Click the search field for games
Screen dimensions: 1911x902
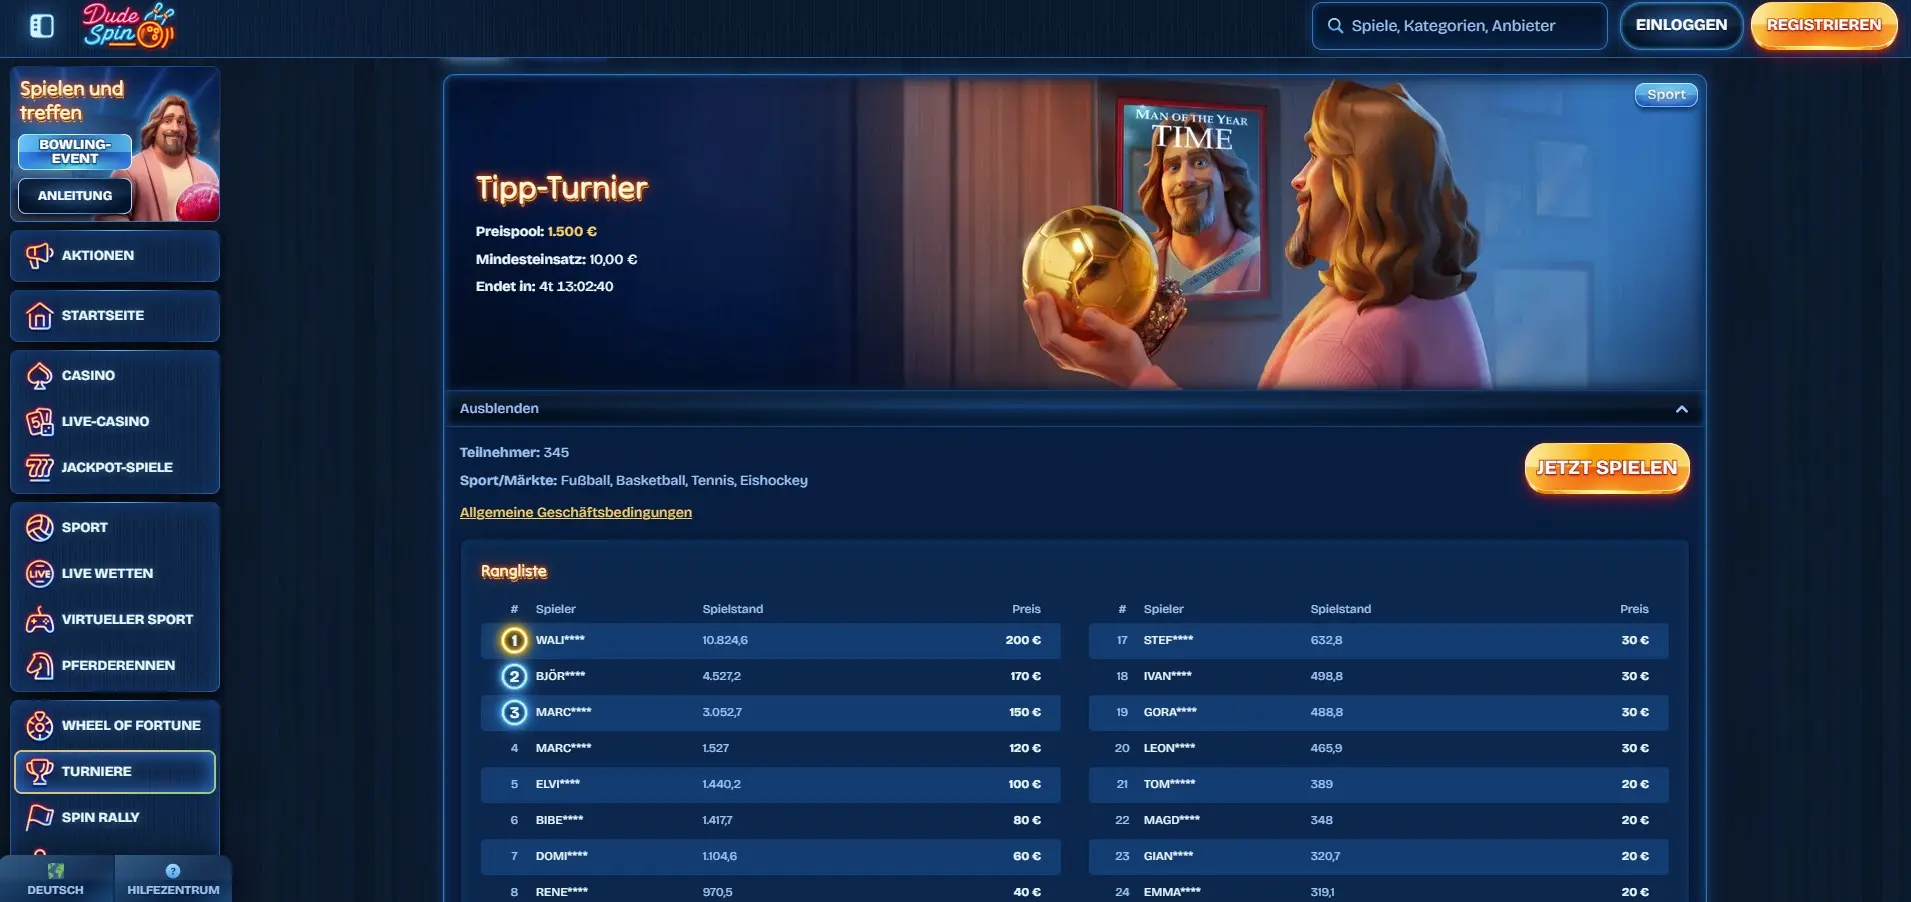click(1460, 26)
